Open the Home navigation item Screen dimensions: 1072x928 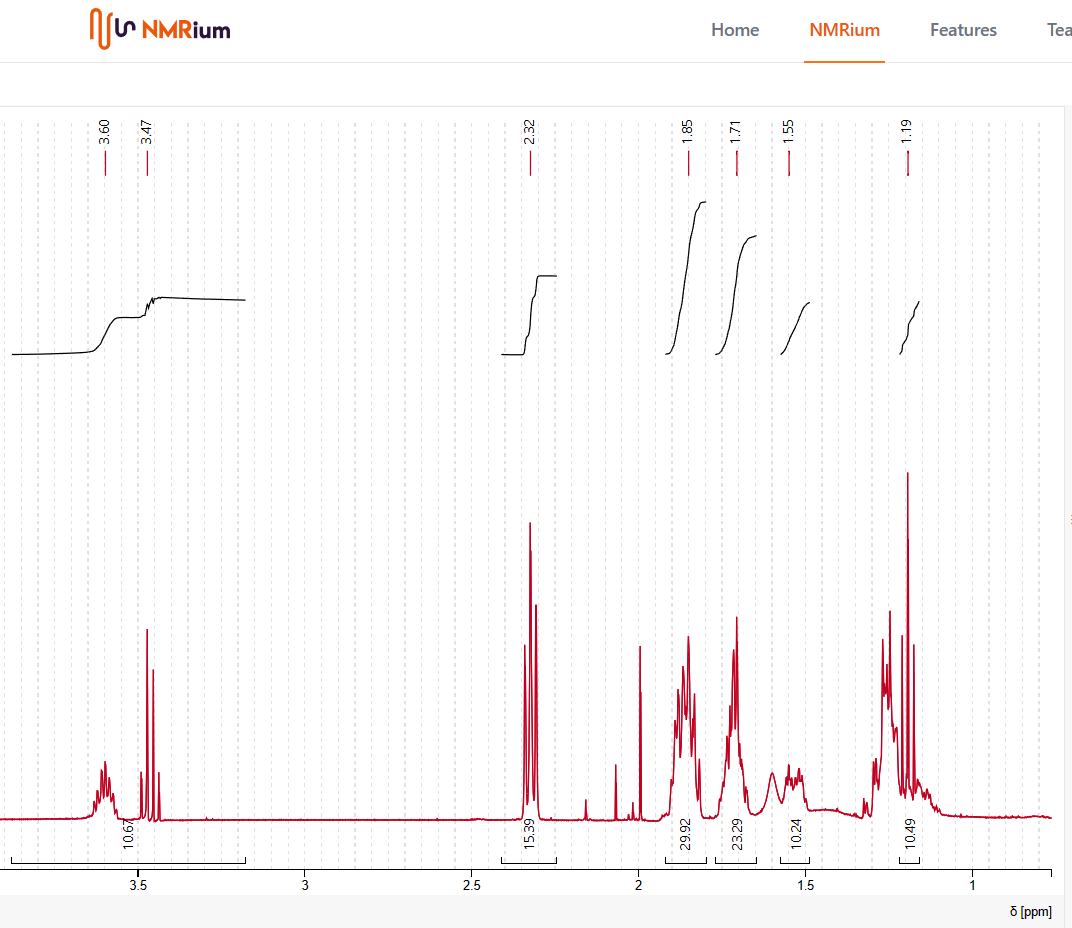coord(735,30)
